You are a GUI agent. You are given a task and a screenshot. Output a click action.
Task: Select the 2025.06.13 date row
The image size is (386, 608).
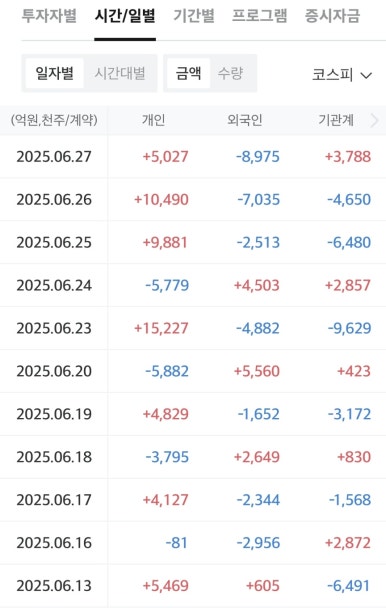(193, 586)
